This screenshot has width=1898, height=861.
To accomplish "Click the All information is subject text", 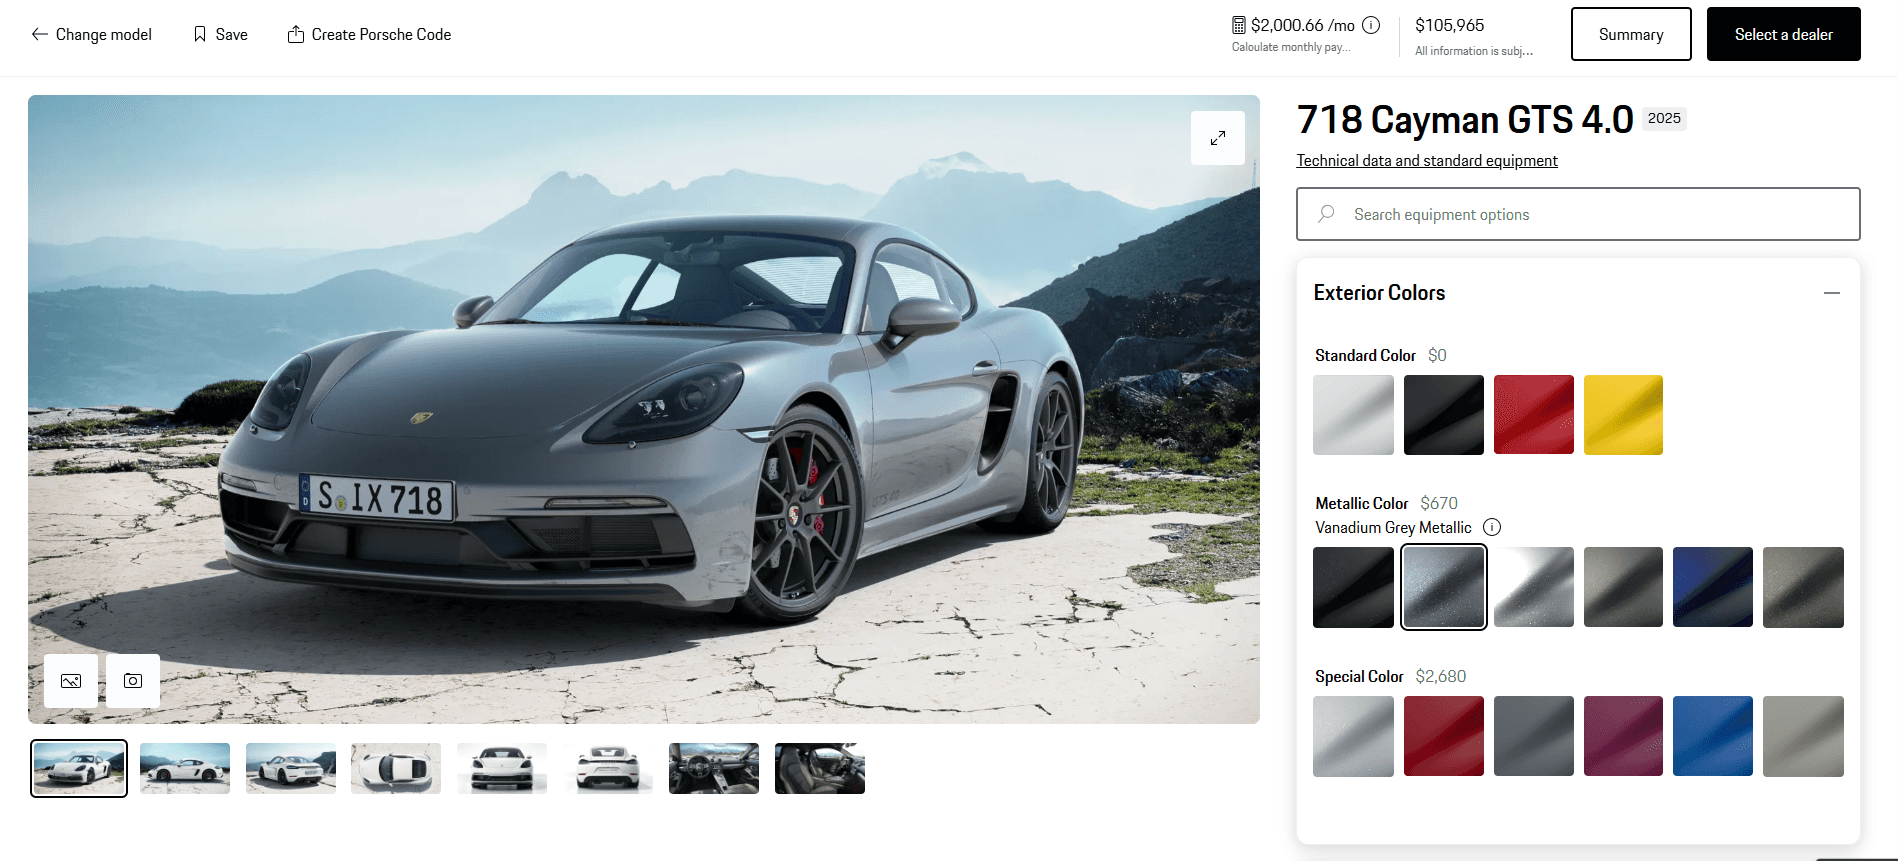I will 1474,51.
